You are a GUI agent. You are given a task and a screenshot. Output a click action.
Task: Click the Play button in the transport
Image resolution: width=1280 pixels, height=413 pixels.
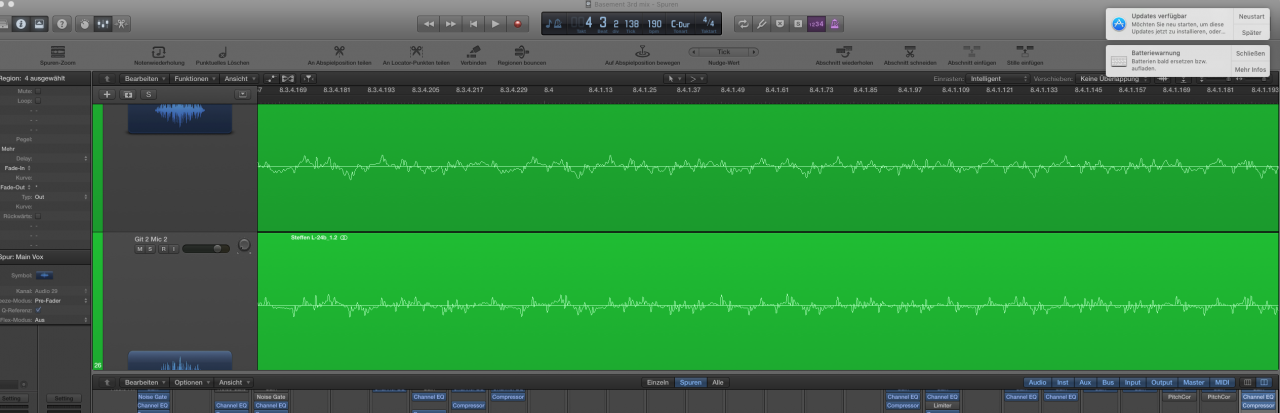495,23
